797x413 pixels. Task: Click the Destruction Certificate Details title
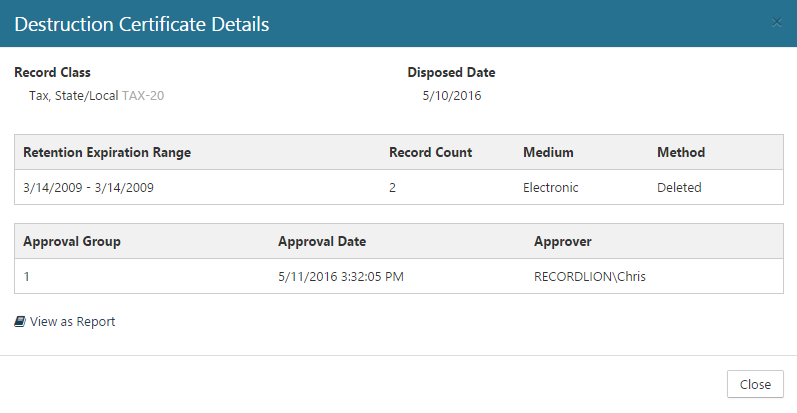point(142,24)
